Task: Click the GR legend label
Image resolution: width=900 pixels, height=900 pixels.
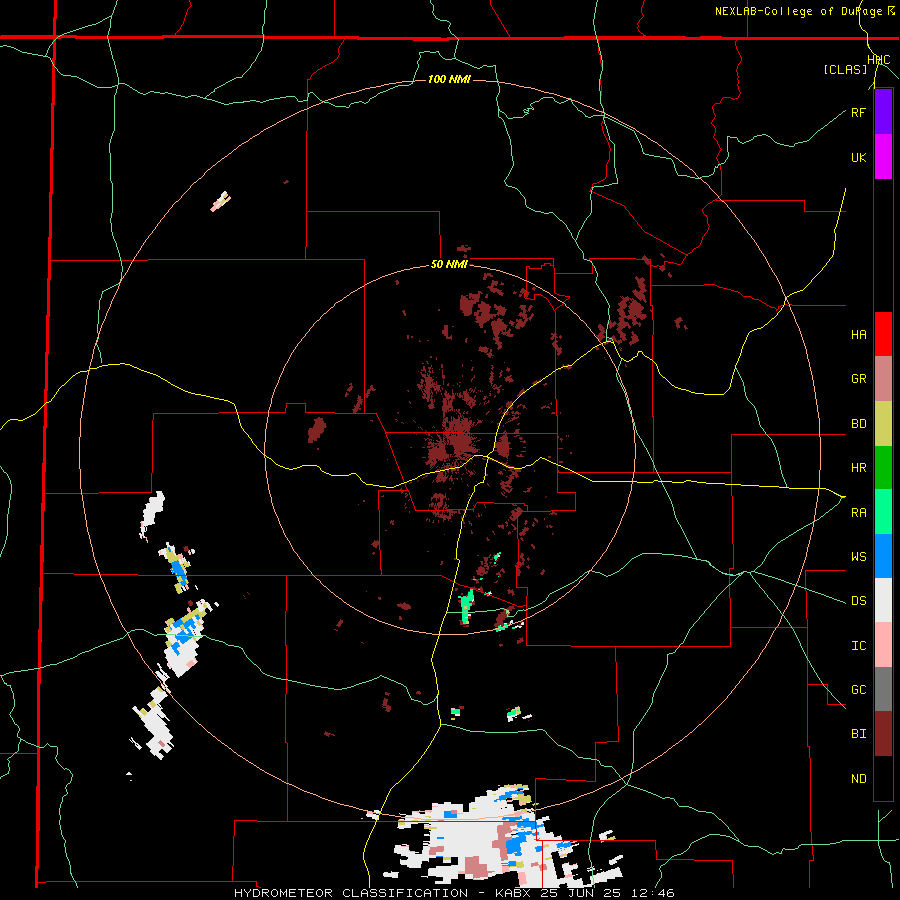Action: [858, 379]
